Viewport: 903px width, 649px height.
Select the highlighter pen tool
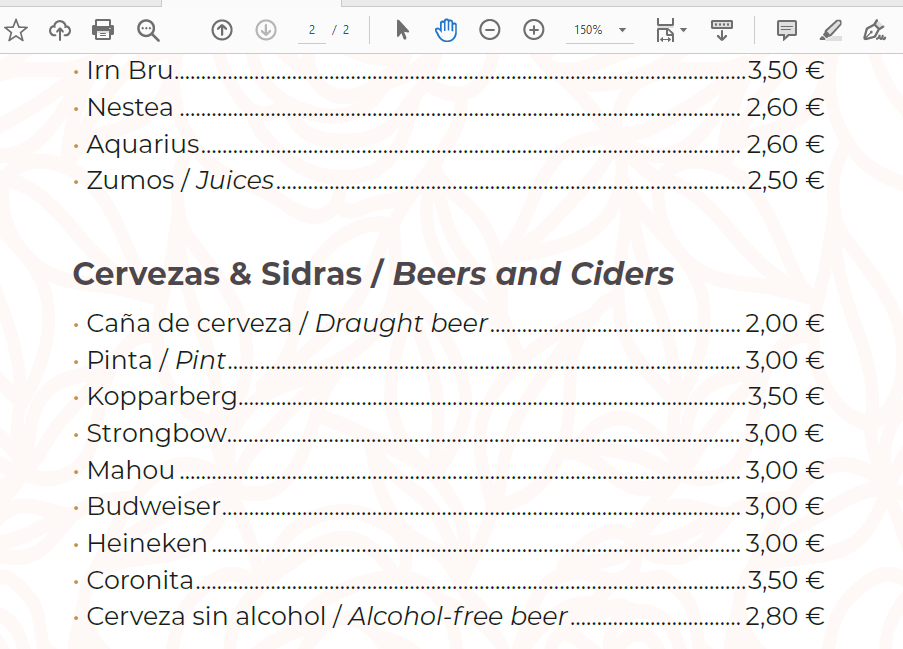830,30
